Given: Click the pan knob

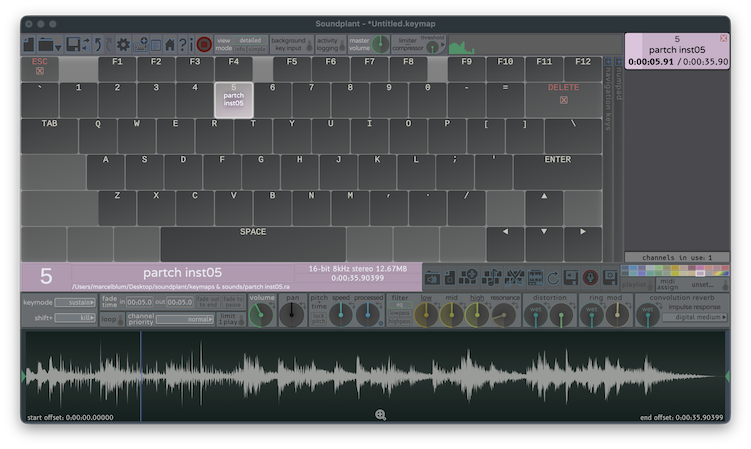Looking at the screenshot, I should 292,316.
